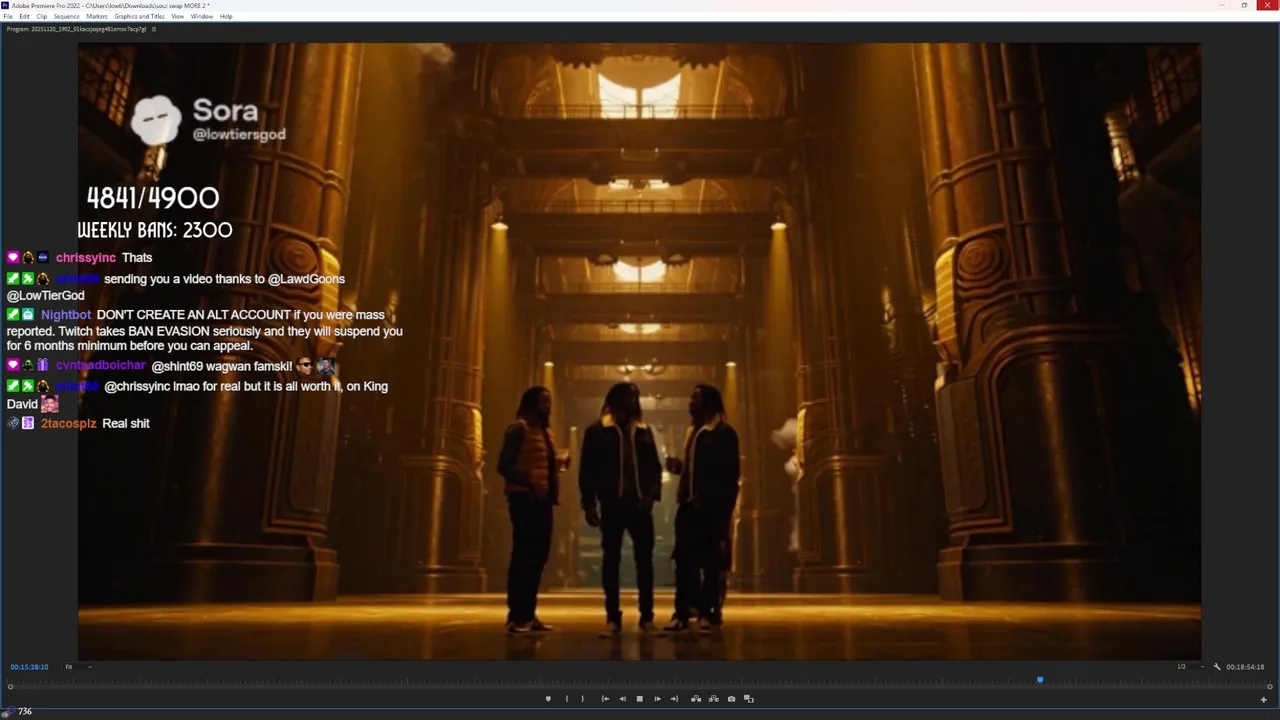This screenshot has width=1280, height=720.
Task: Restore down the Premiere Pro window
Action: pyautogui.click(x=1244, y=5)
